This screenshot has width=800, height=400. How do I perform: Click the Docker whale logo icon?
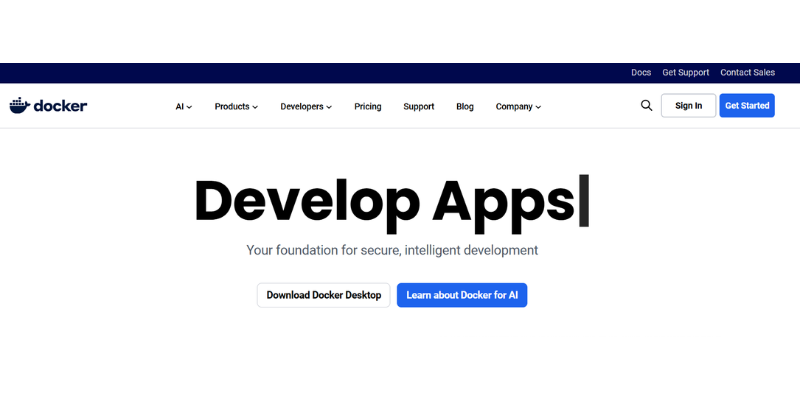[20, 105]
